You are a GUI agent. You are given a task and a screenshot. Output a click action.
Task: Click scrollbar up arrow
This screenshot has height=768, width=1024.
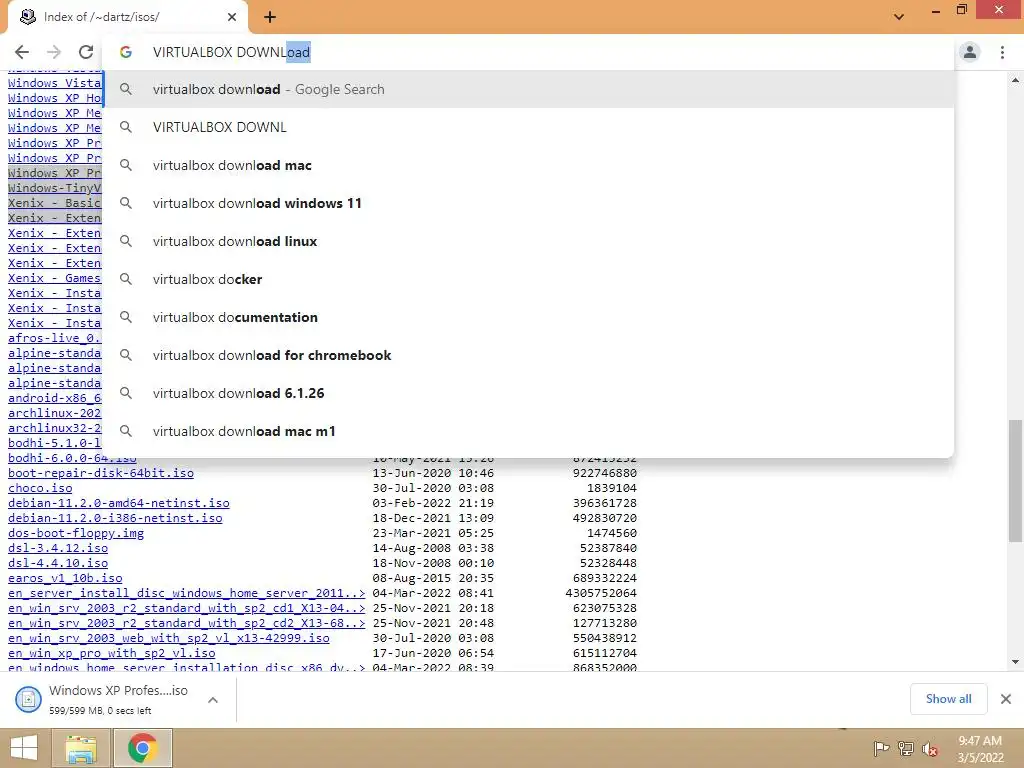coord(1015,80)
